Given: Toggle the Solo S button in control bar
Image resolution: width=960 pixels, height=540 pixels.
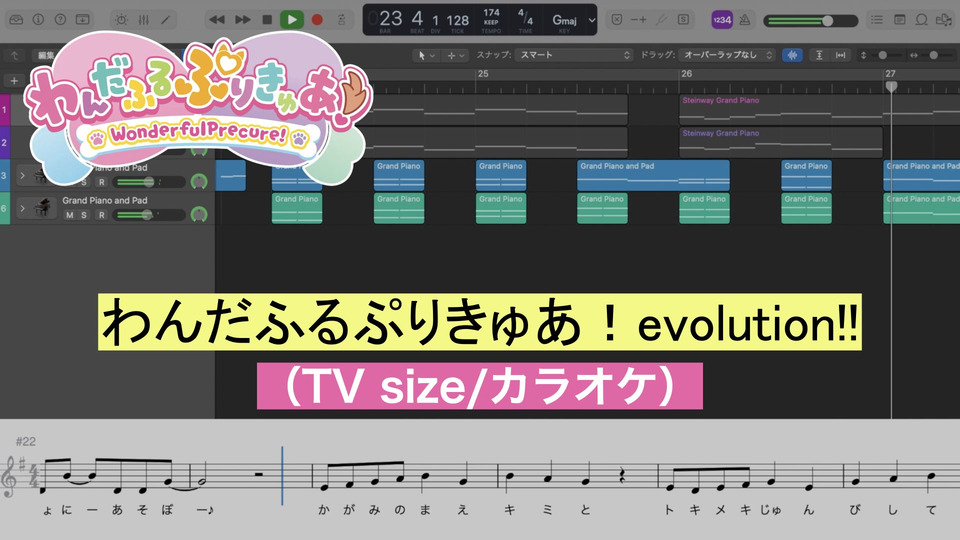Looking at the screenshot, I should 683,20.
